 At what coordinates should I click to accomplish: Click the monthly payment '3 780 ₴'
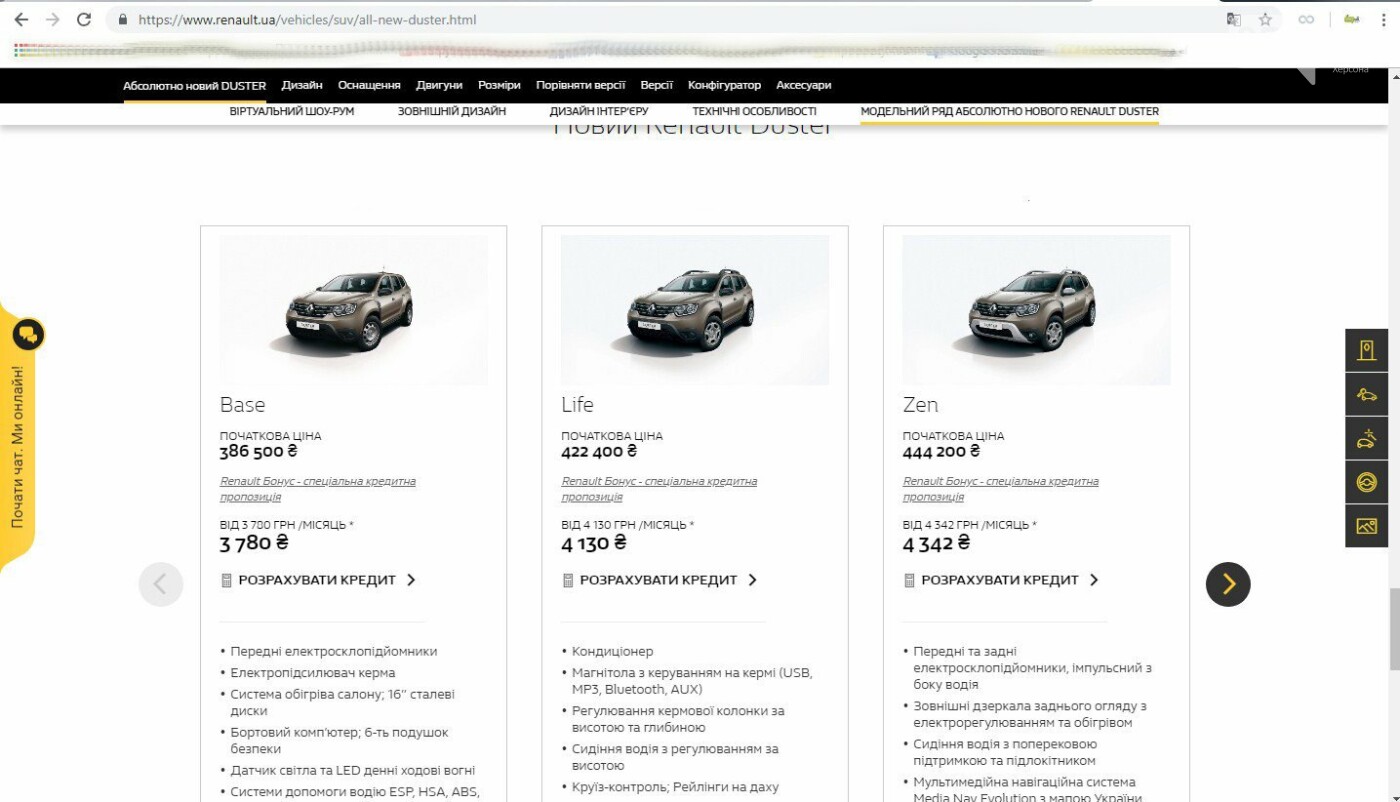click(x=255, y=543)
